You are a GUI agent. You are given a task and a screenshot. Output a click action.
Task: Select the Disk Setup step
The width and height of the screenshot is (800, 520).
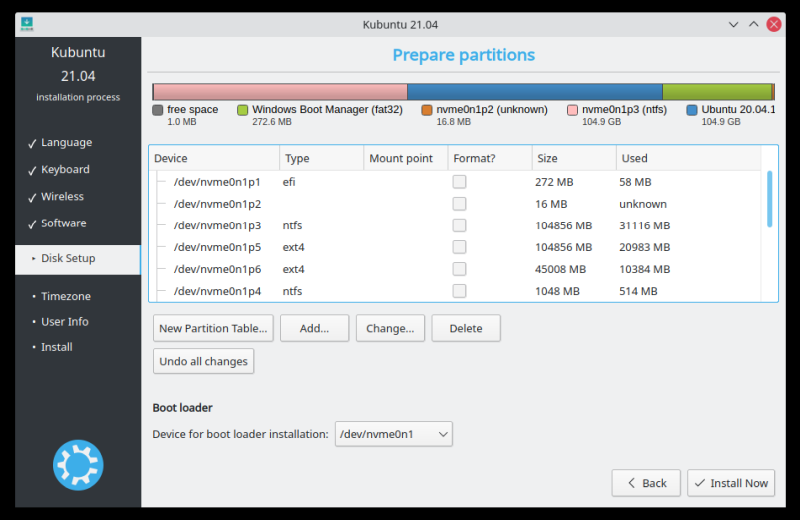78,259
